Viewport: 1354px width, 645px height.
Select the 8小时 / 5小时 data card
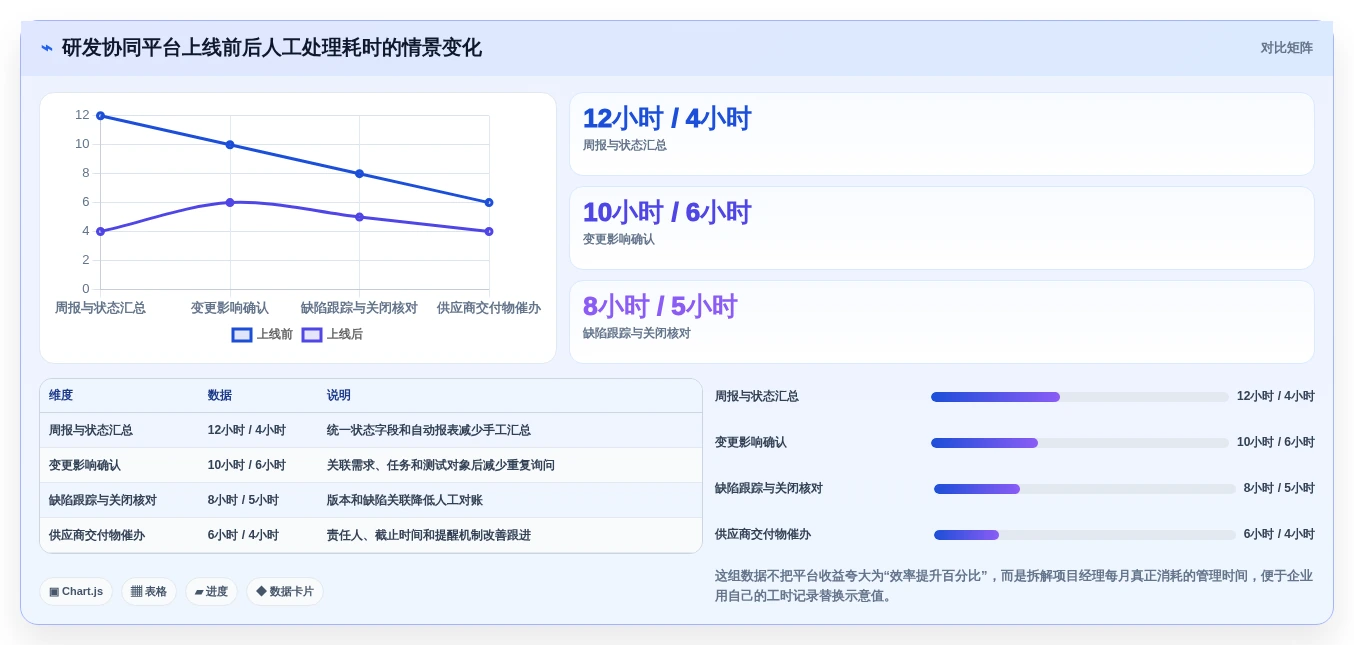click(x=941, y=322)
